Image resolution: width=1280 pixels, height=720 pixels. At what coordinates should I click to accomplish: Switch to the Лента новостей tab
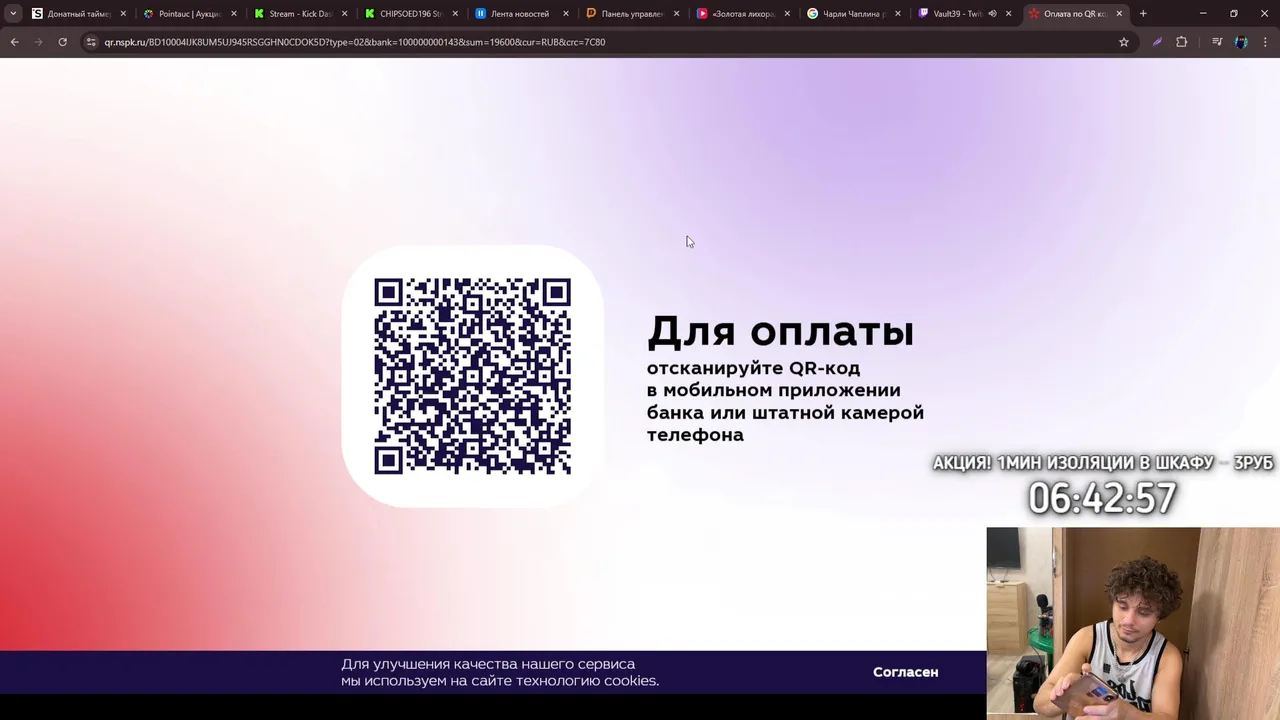pyautogui.click(x=520, y=14)
